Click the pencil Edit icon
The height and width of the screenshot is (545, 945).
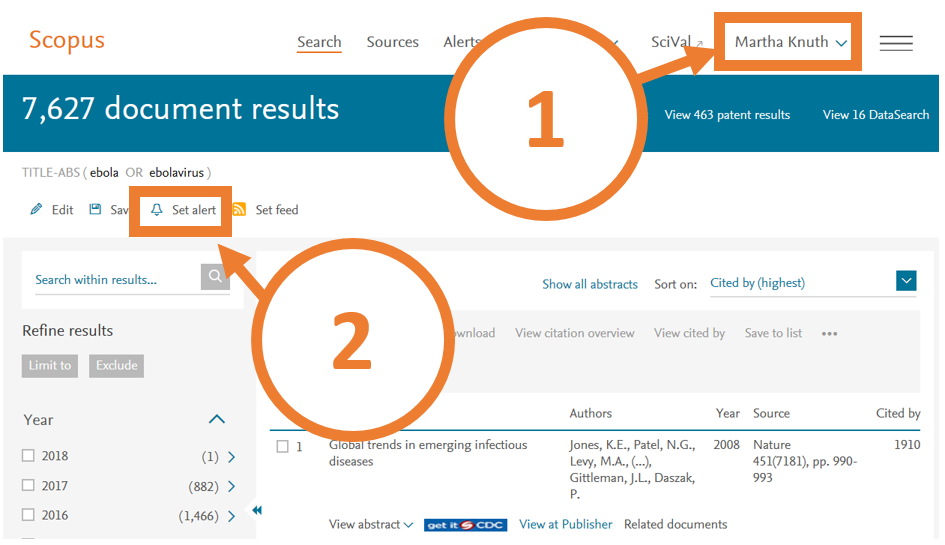point(37,210)
